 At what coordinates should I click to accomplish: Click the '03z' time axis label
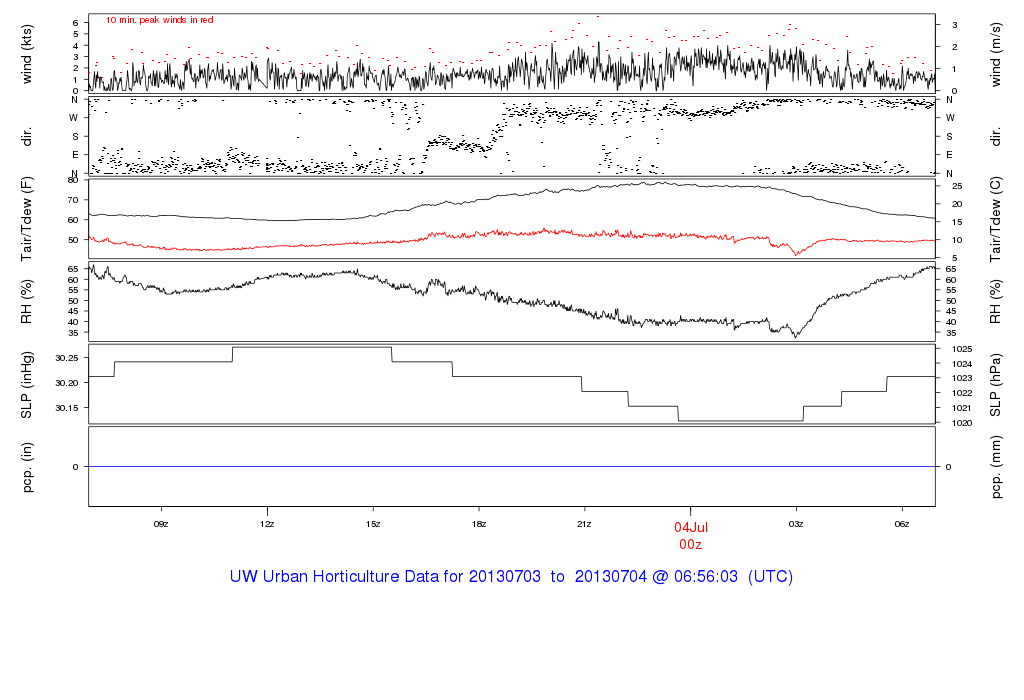pos(796,524)
